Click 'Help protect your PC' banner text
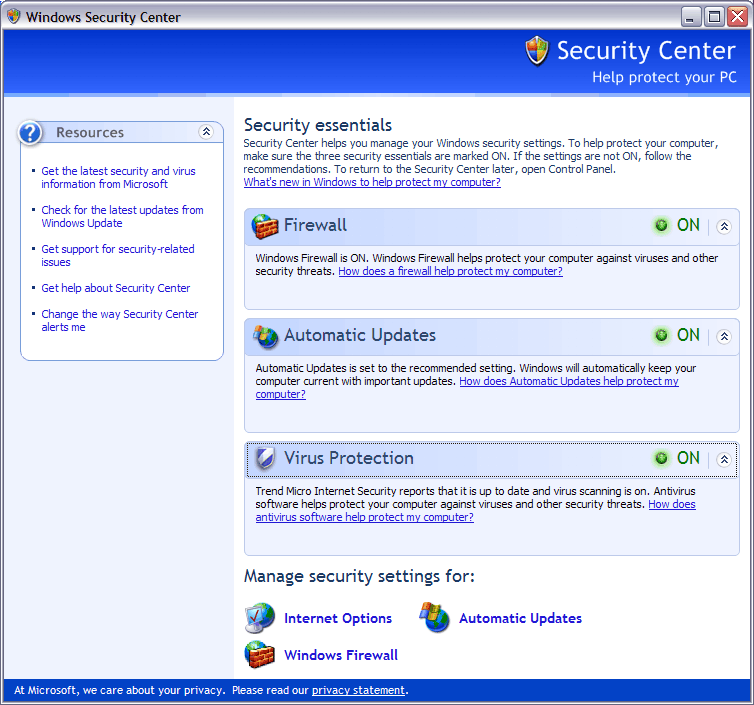Screen dimensions: 754x705 (x=664, y=77)
